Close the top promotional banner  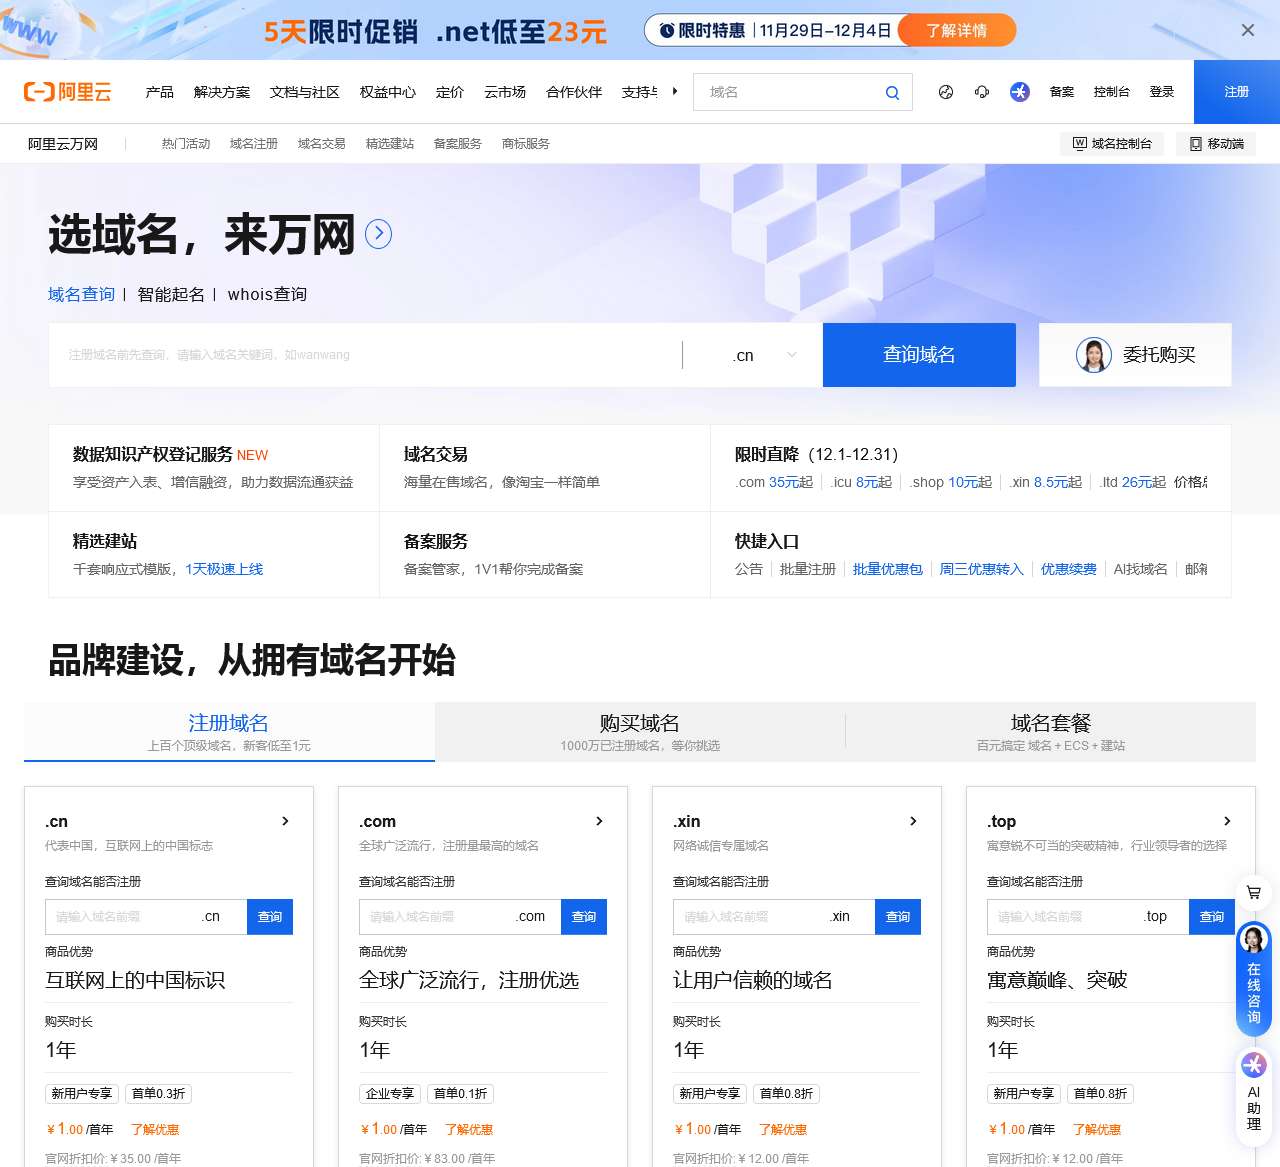pos(1247,30)
